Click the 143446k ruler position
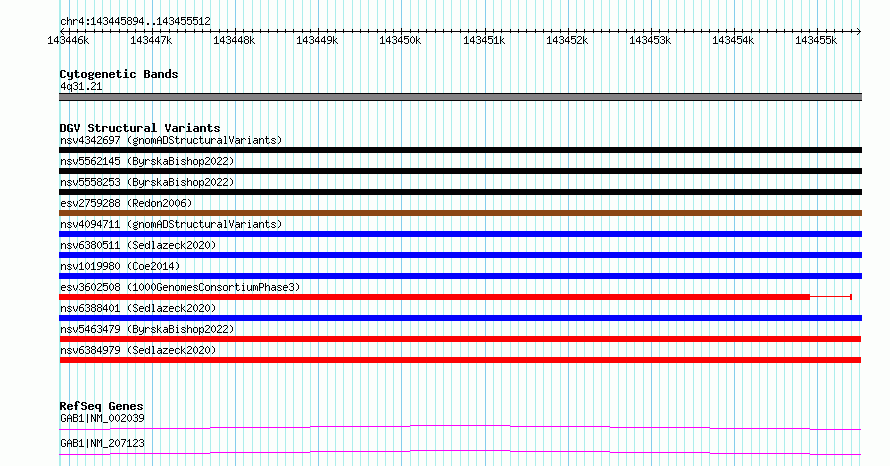Image resolution: width=890 pixels, height=466 pixels. click(x=68, y=41)
